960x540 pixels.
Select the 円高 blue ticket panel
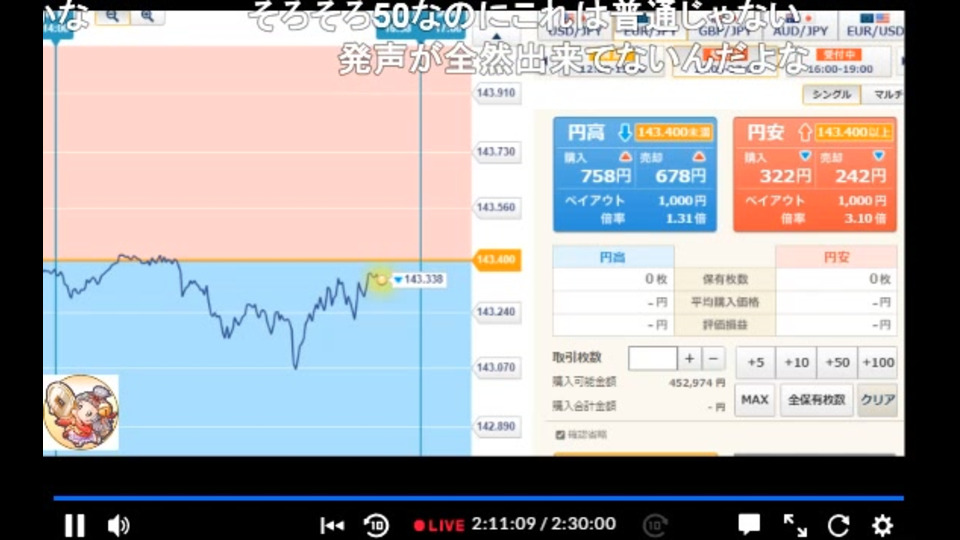[x=635, y=174]
